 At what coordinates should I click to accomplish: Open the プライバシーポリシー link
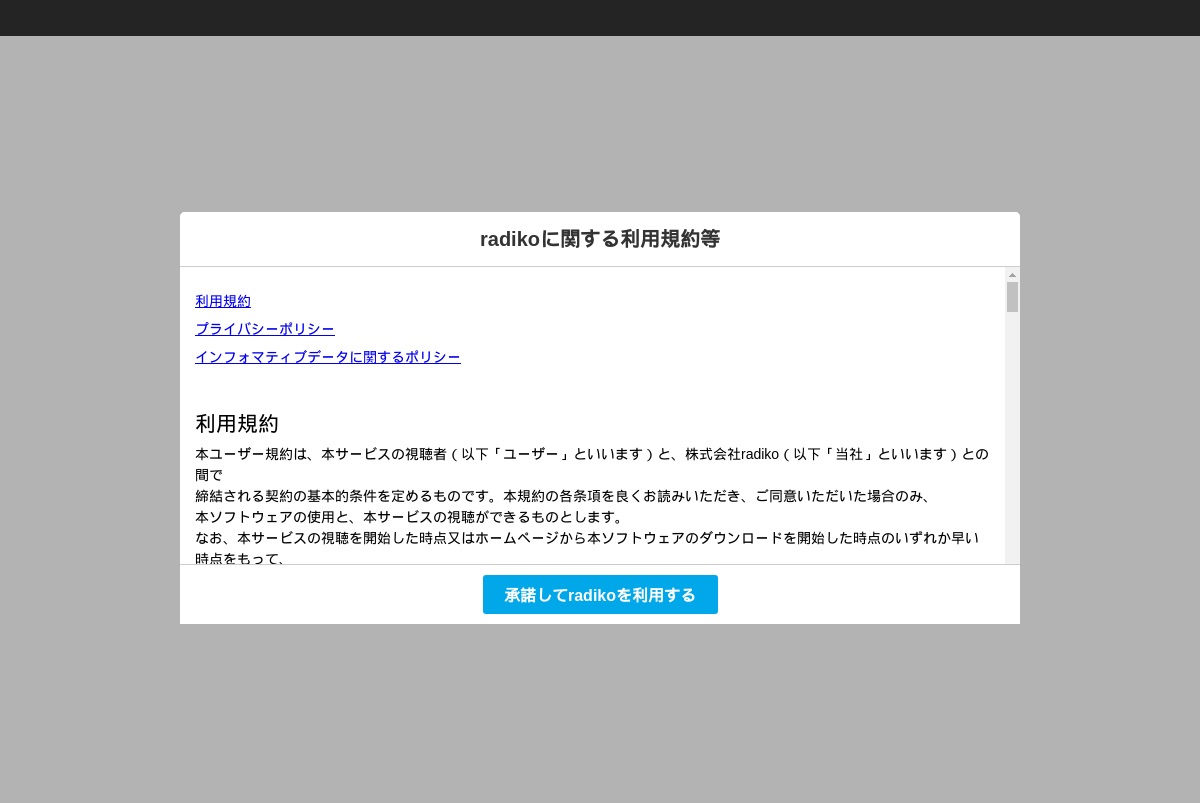point(265,329)
